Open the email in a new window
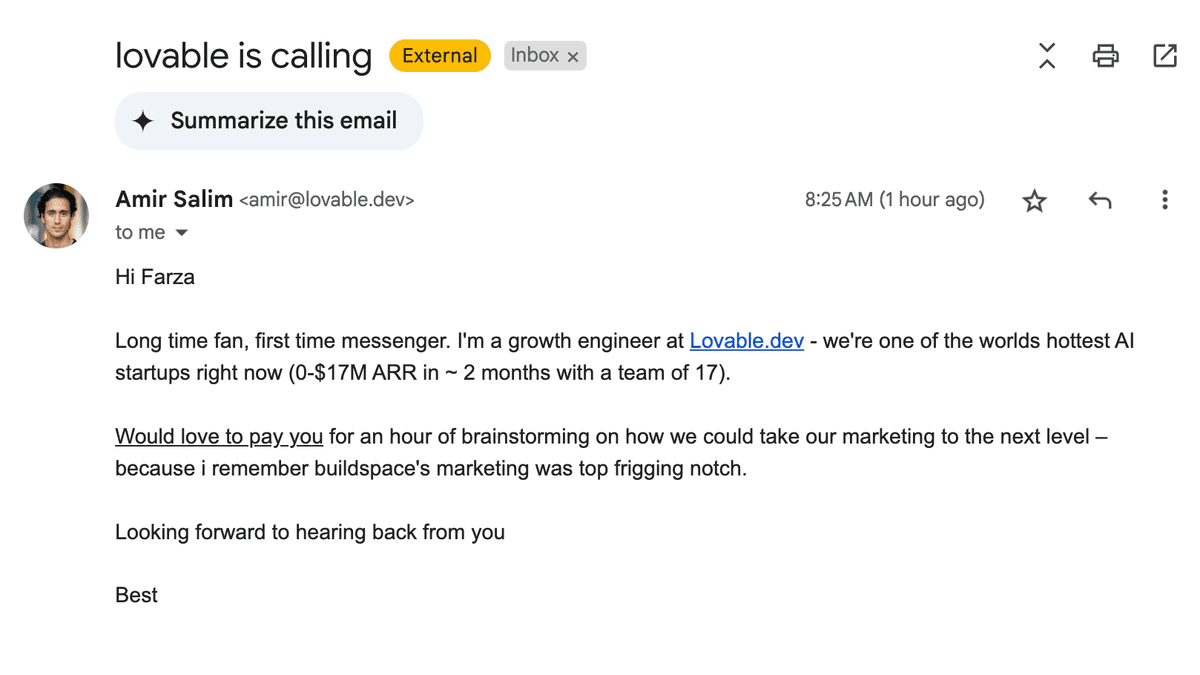 (1165, 56)
